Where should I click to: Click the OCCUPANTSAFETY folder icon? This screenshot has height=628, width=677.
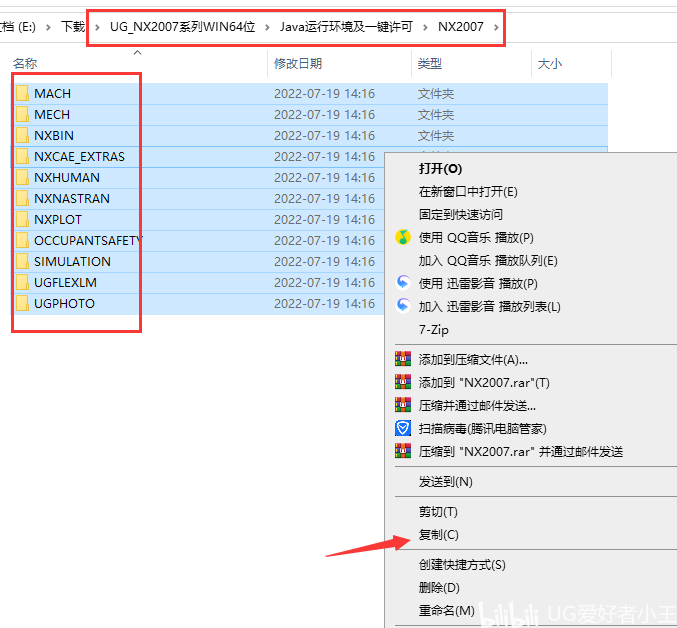pyautogui.click(x=22, y=240)
